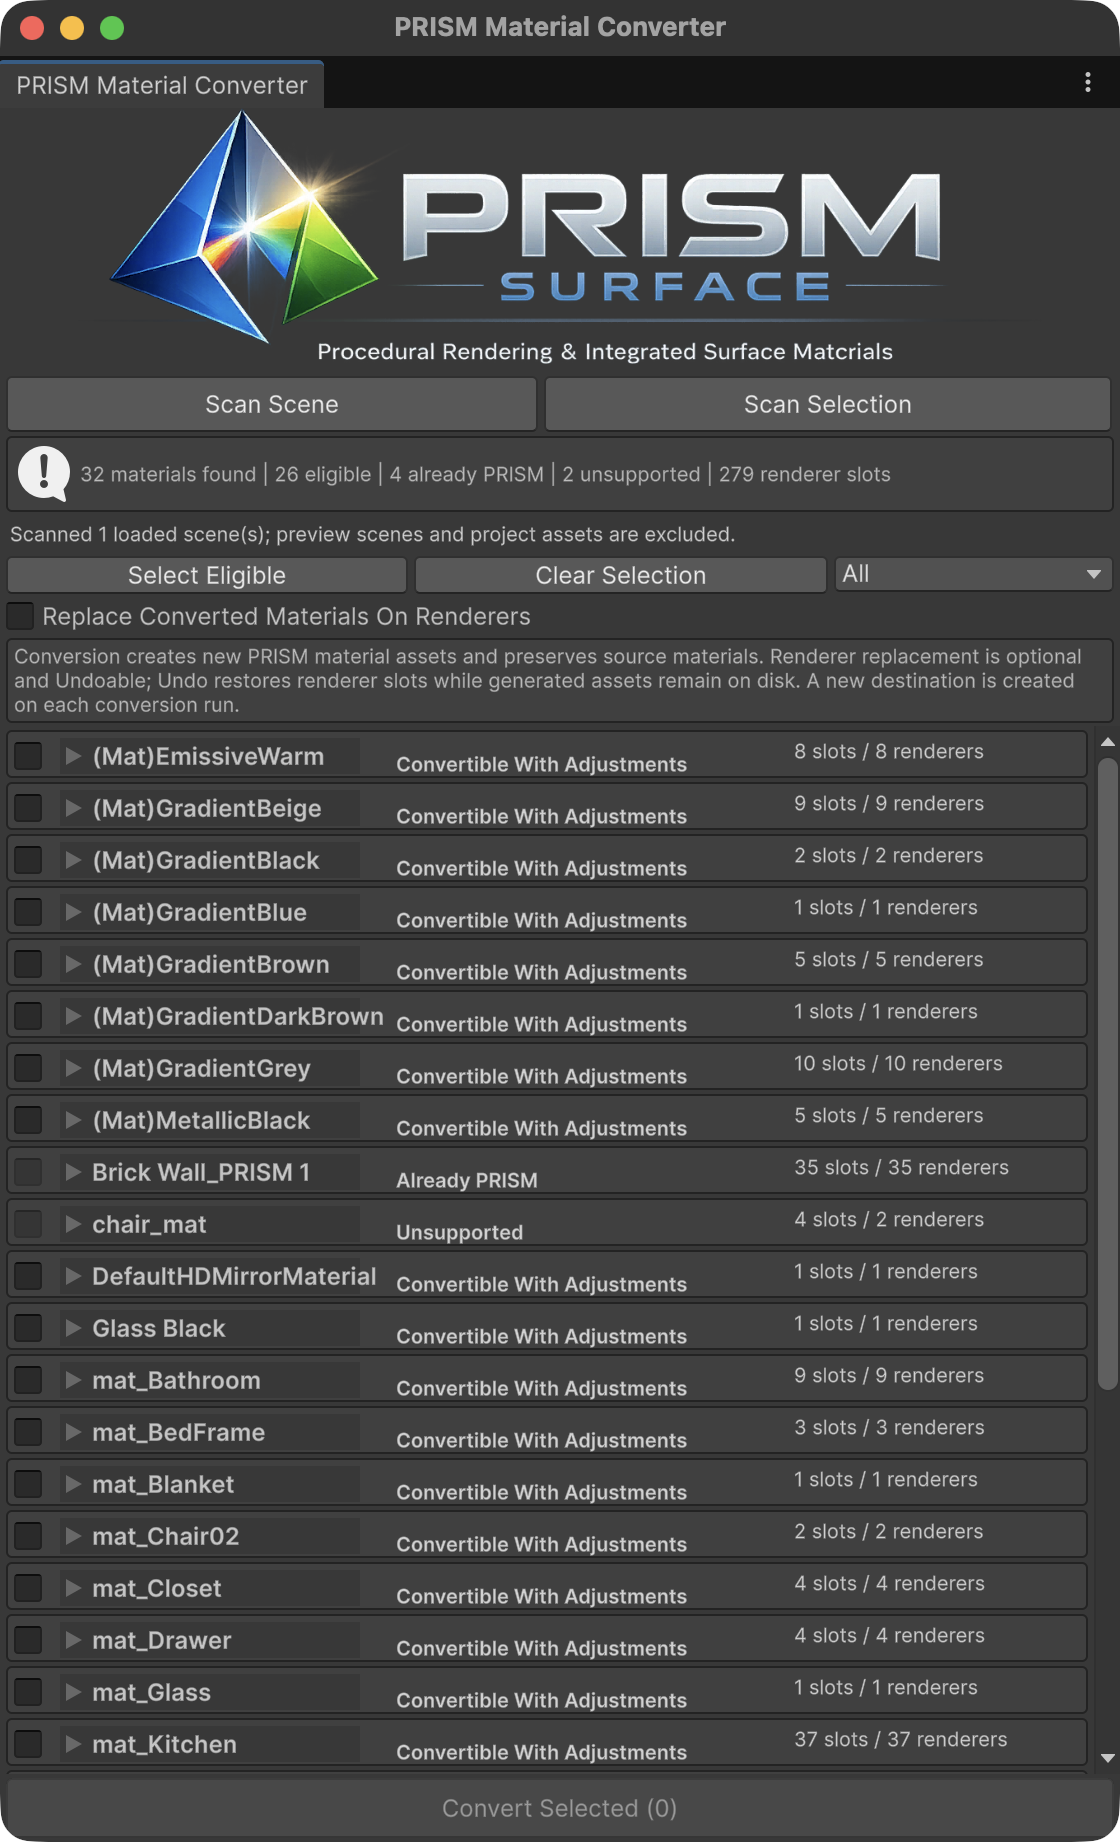Expand the mat_Drawer row details
This screenshot has width=1120, height=1842.
[73, 1640]
